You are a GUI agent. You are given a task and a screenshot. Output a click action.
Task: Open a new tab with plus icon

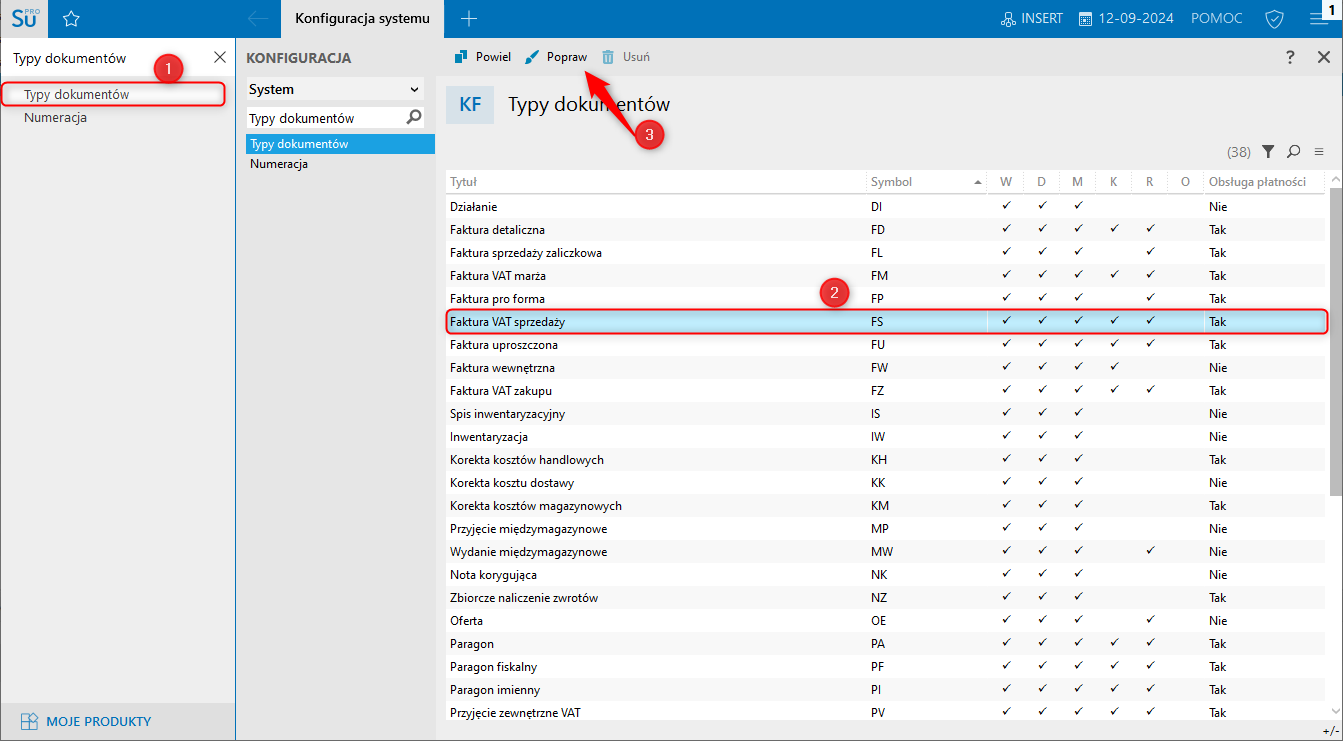point(469,19)
